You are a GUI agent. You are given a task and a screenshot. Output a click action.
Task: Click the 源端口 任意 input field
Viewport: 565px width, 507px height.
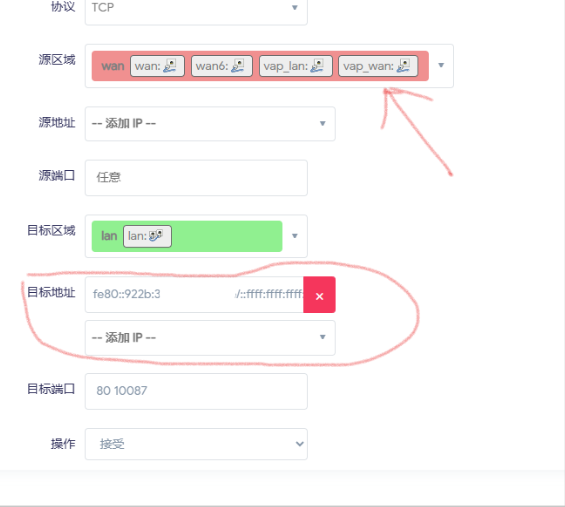(x=196, y=178)
